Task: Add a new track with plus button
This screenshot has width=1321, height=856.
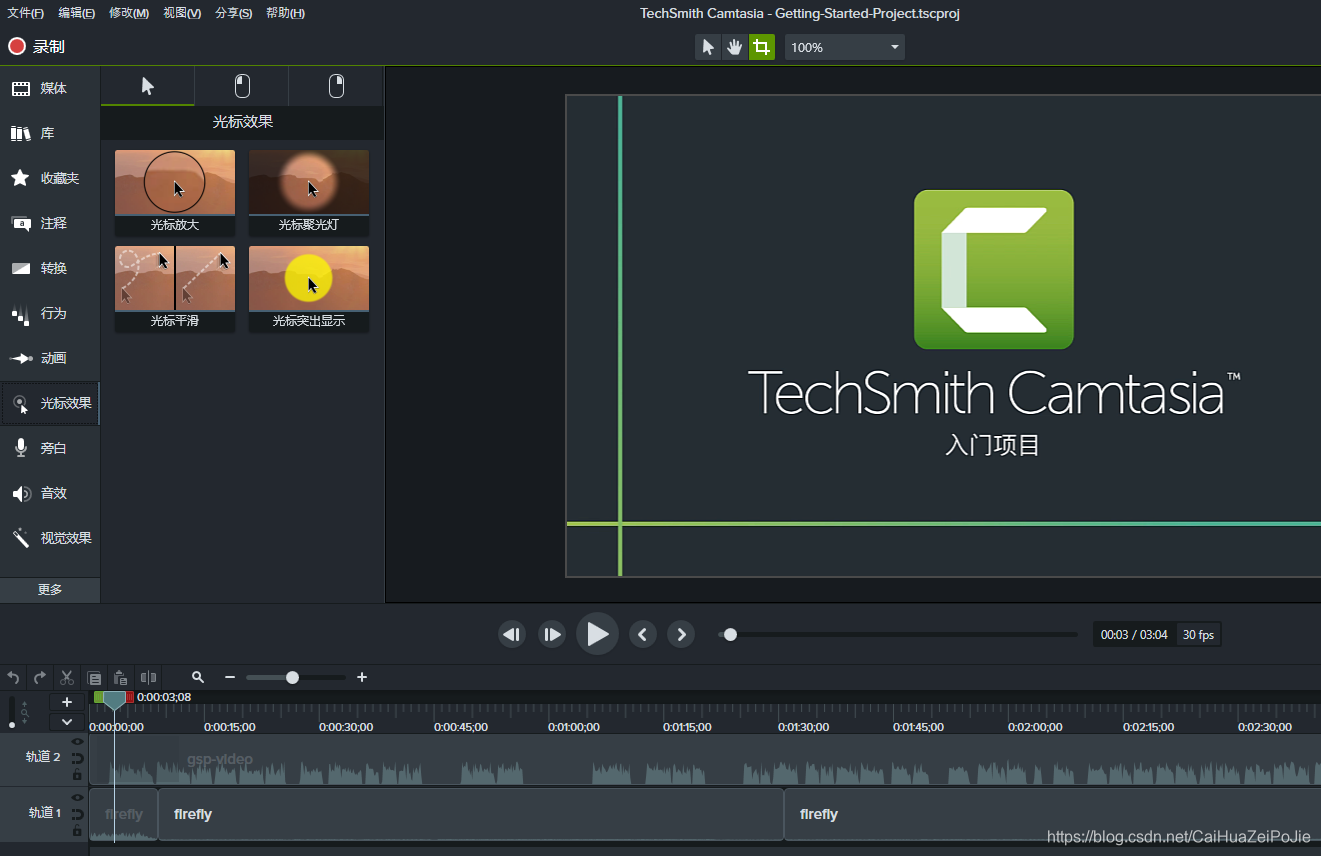Action: [67, 702]
